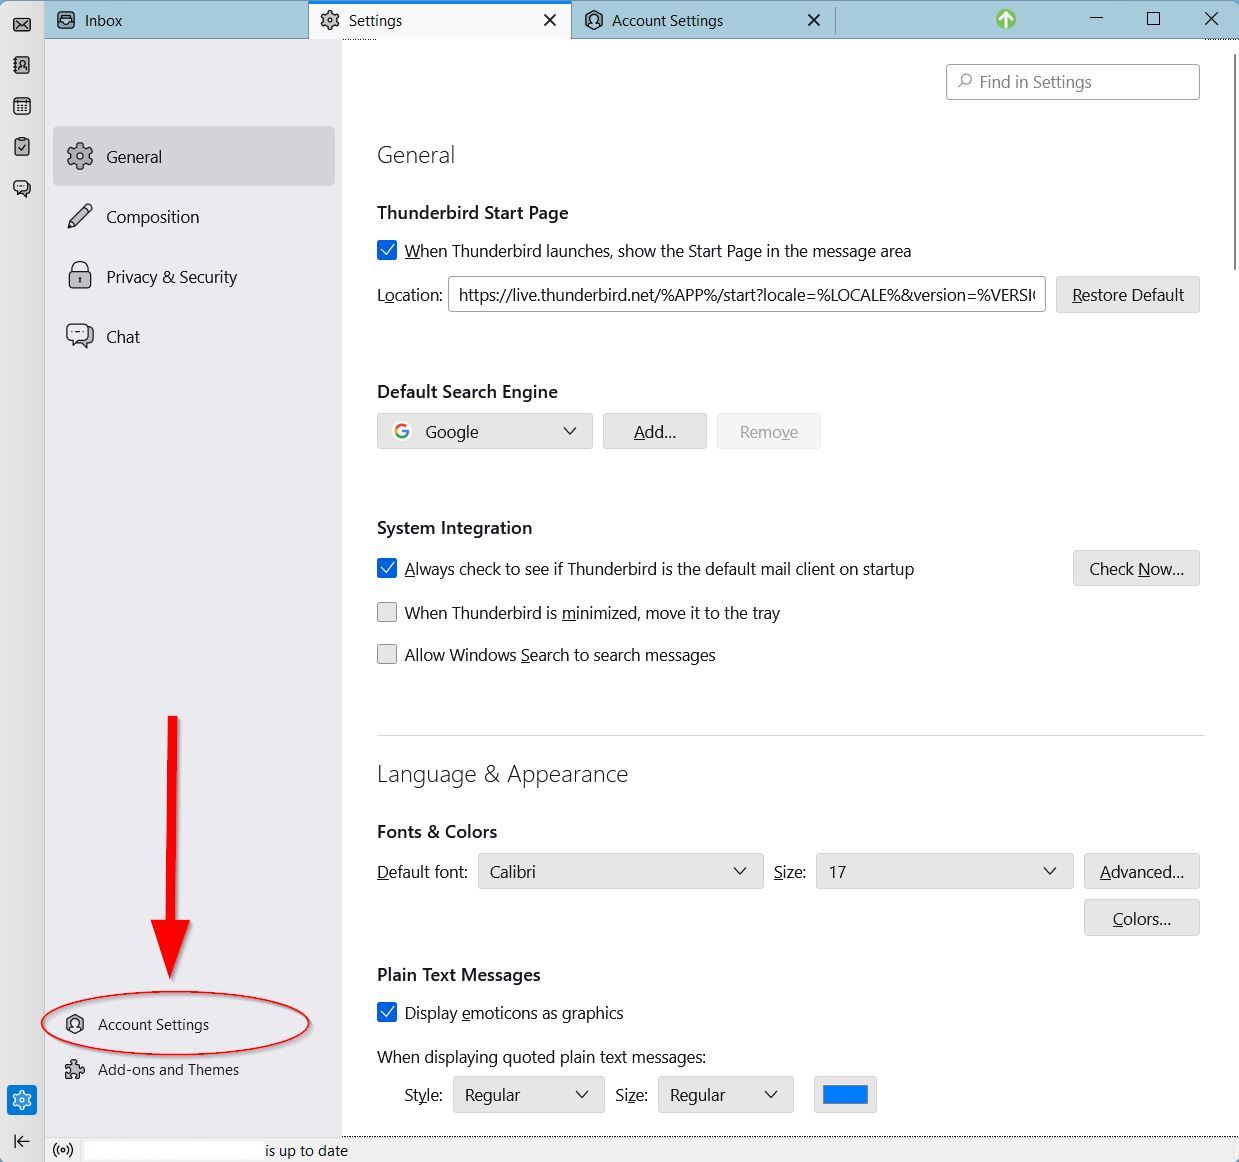Click the blue quoted text color swatch
1239x1162 pixels.
coord(845,1094)
